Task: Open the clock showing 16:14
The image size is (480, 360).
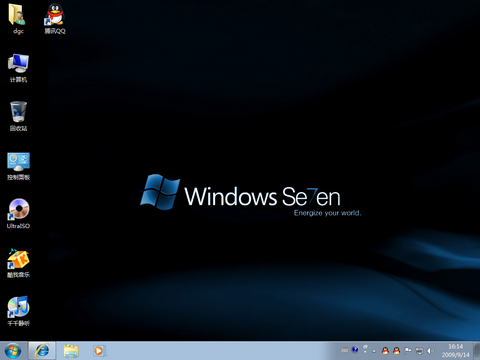Action: pos(455,351)
